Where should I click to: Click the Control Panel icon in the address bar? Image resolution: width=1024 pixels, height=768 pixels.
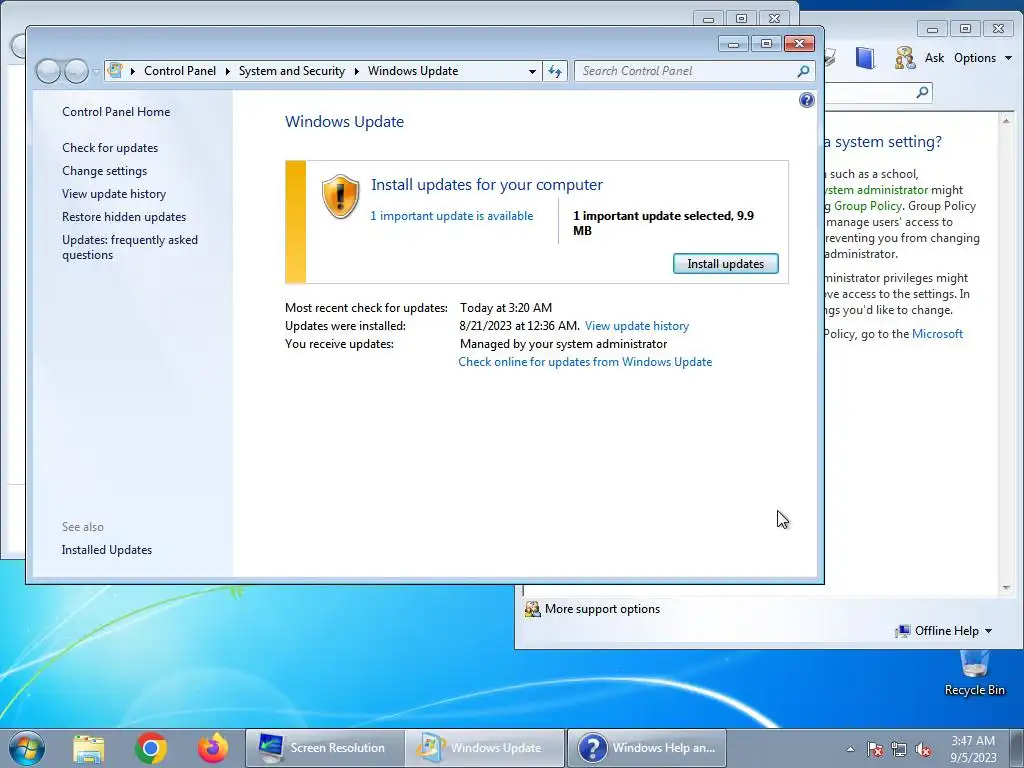pos(115,71)
